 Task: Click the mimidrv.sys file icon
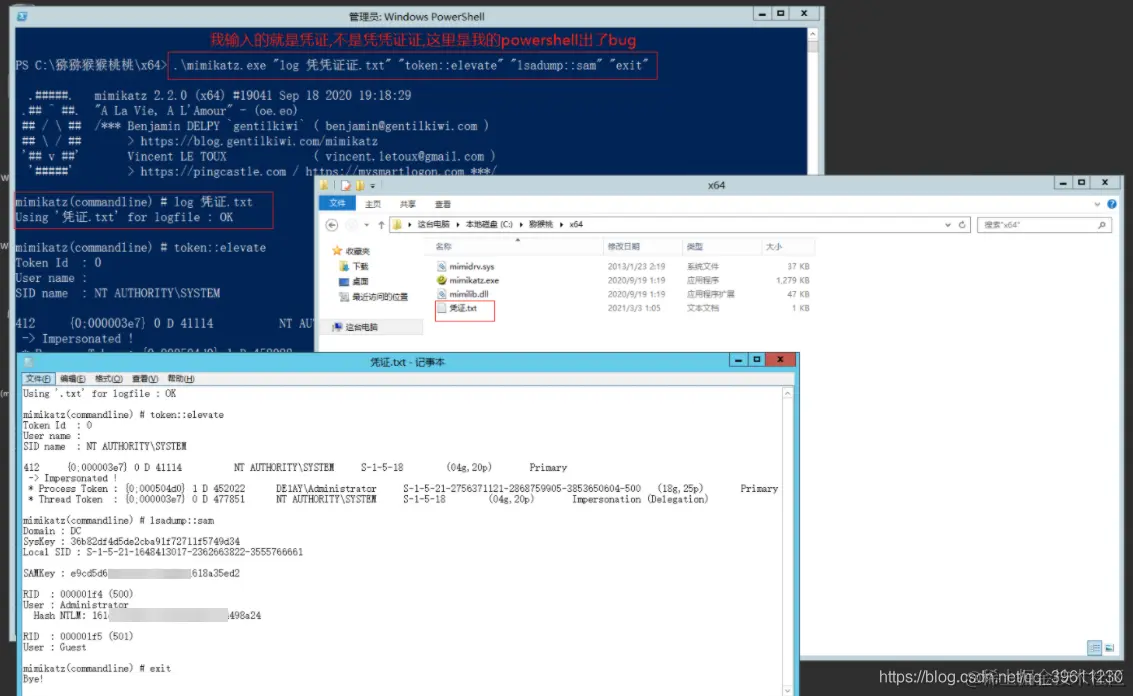(441, 267)
